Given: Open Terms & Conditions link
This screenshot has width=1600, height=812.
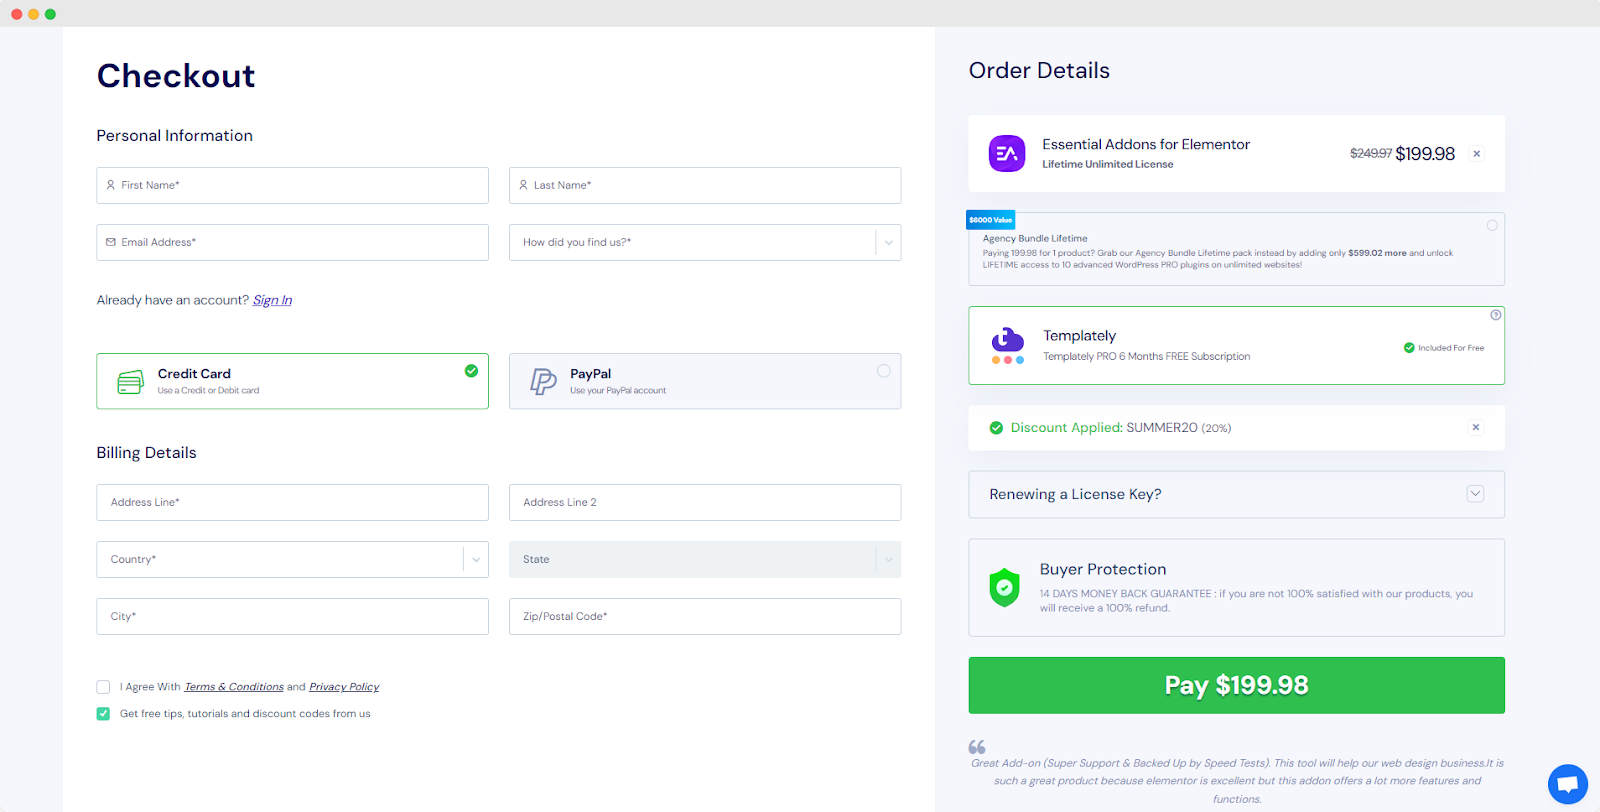Looking at the screenshot, I should point(234,687).
